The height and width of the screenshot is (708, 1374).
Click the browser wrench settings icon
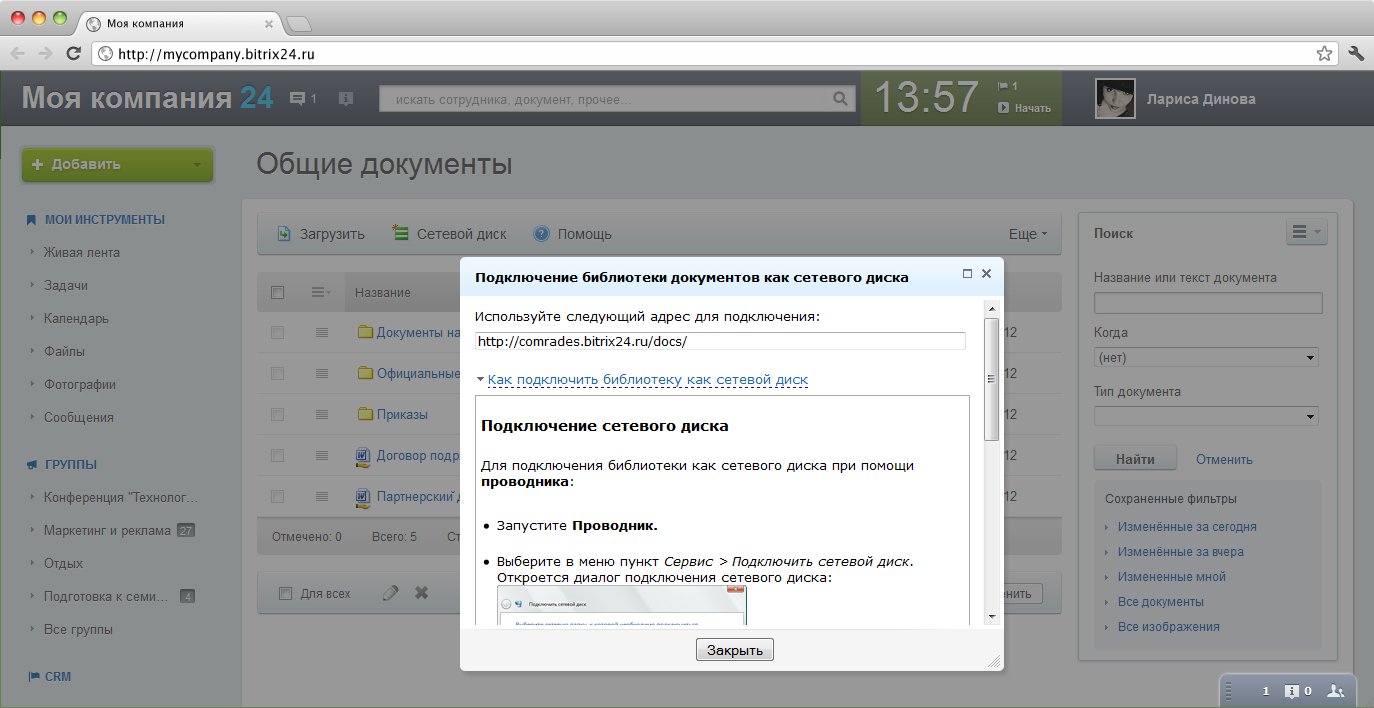[x=1356, y=54]
